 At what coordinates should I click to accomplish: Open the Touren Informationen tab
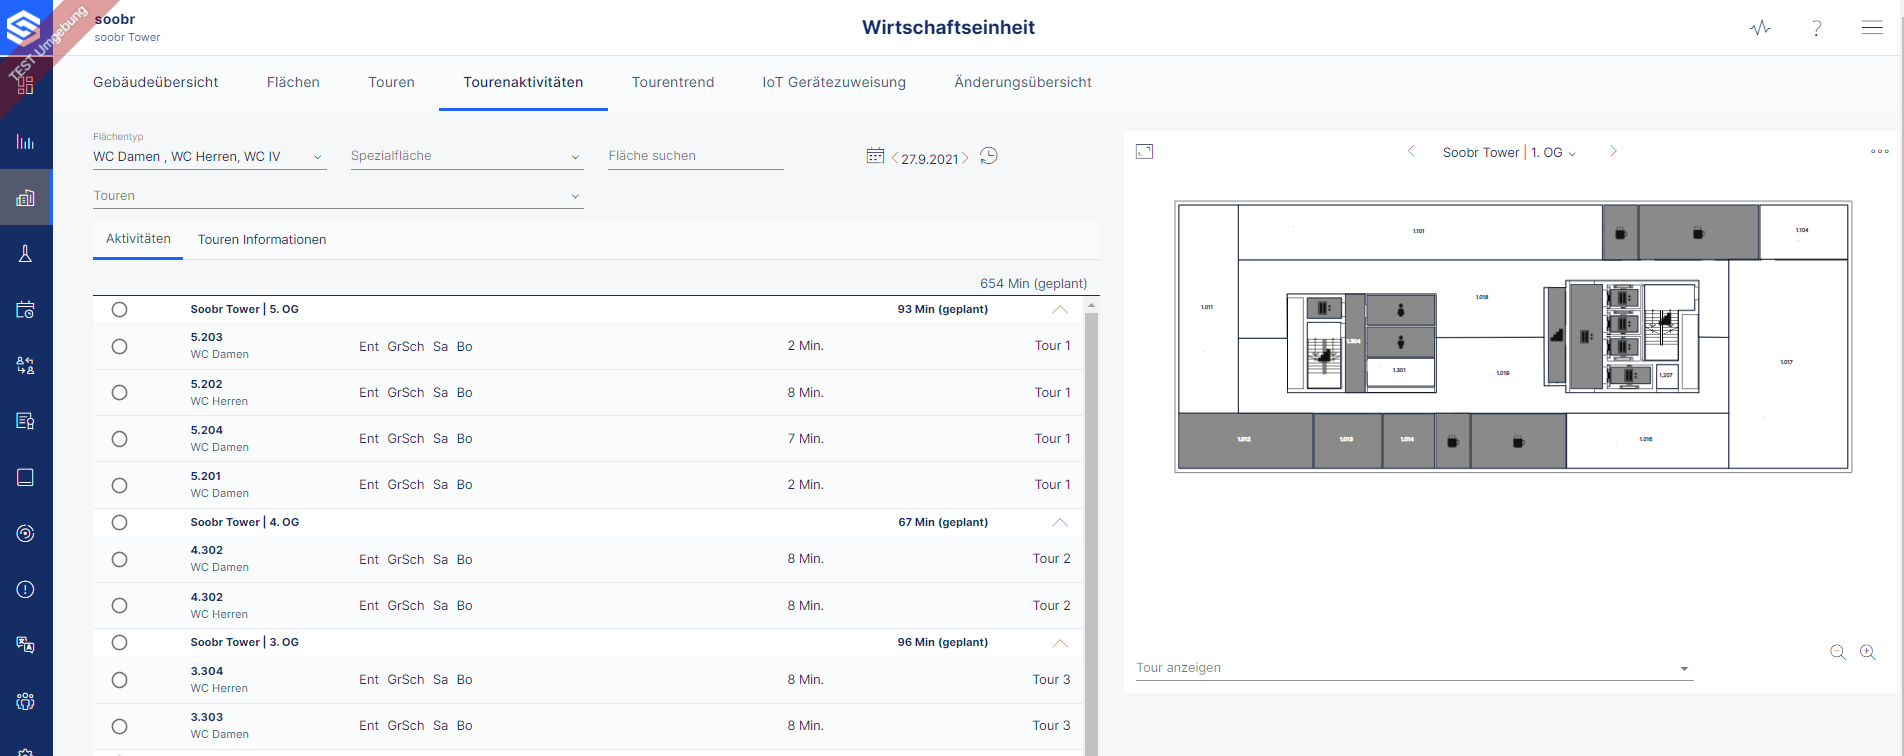262,240
